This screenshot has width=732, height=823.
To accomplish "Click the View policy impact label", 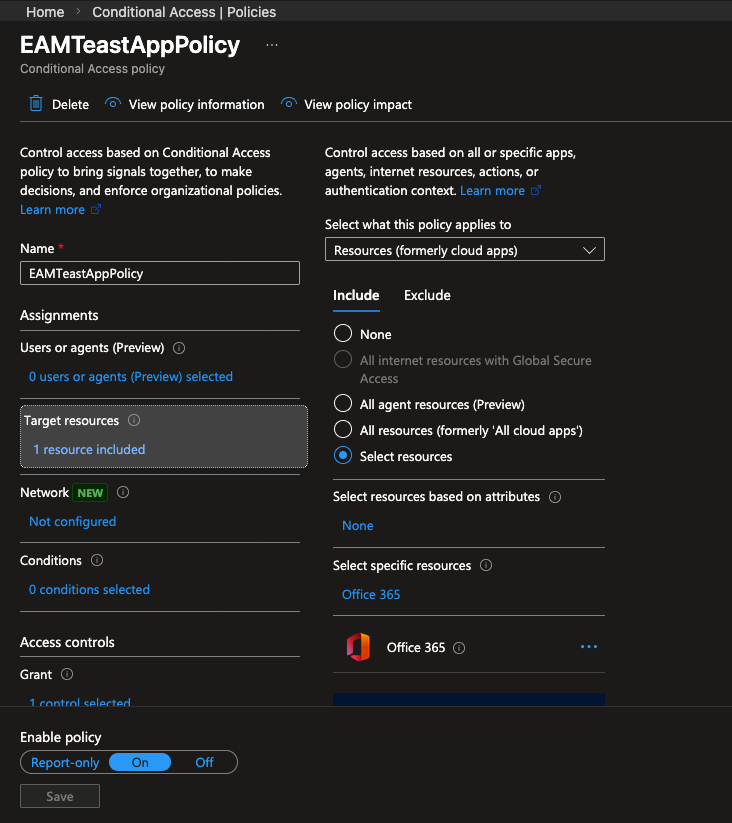I will (358, 104).
